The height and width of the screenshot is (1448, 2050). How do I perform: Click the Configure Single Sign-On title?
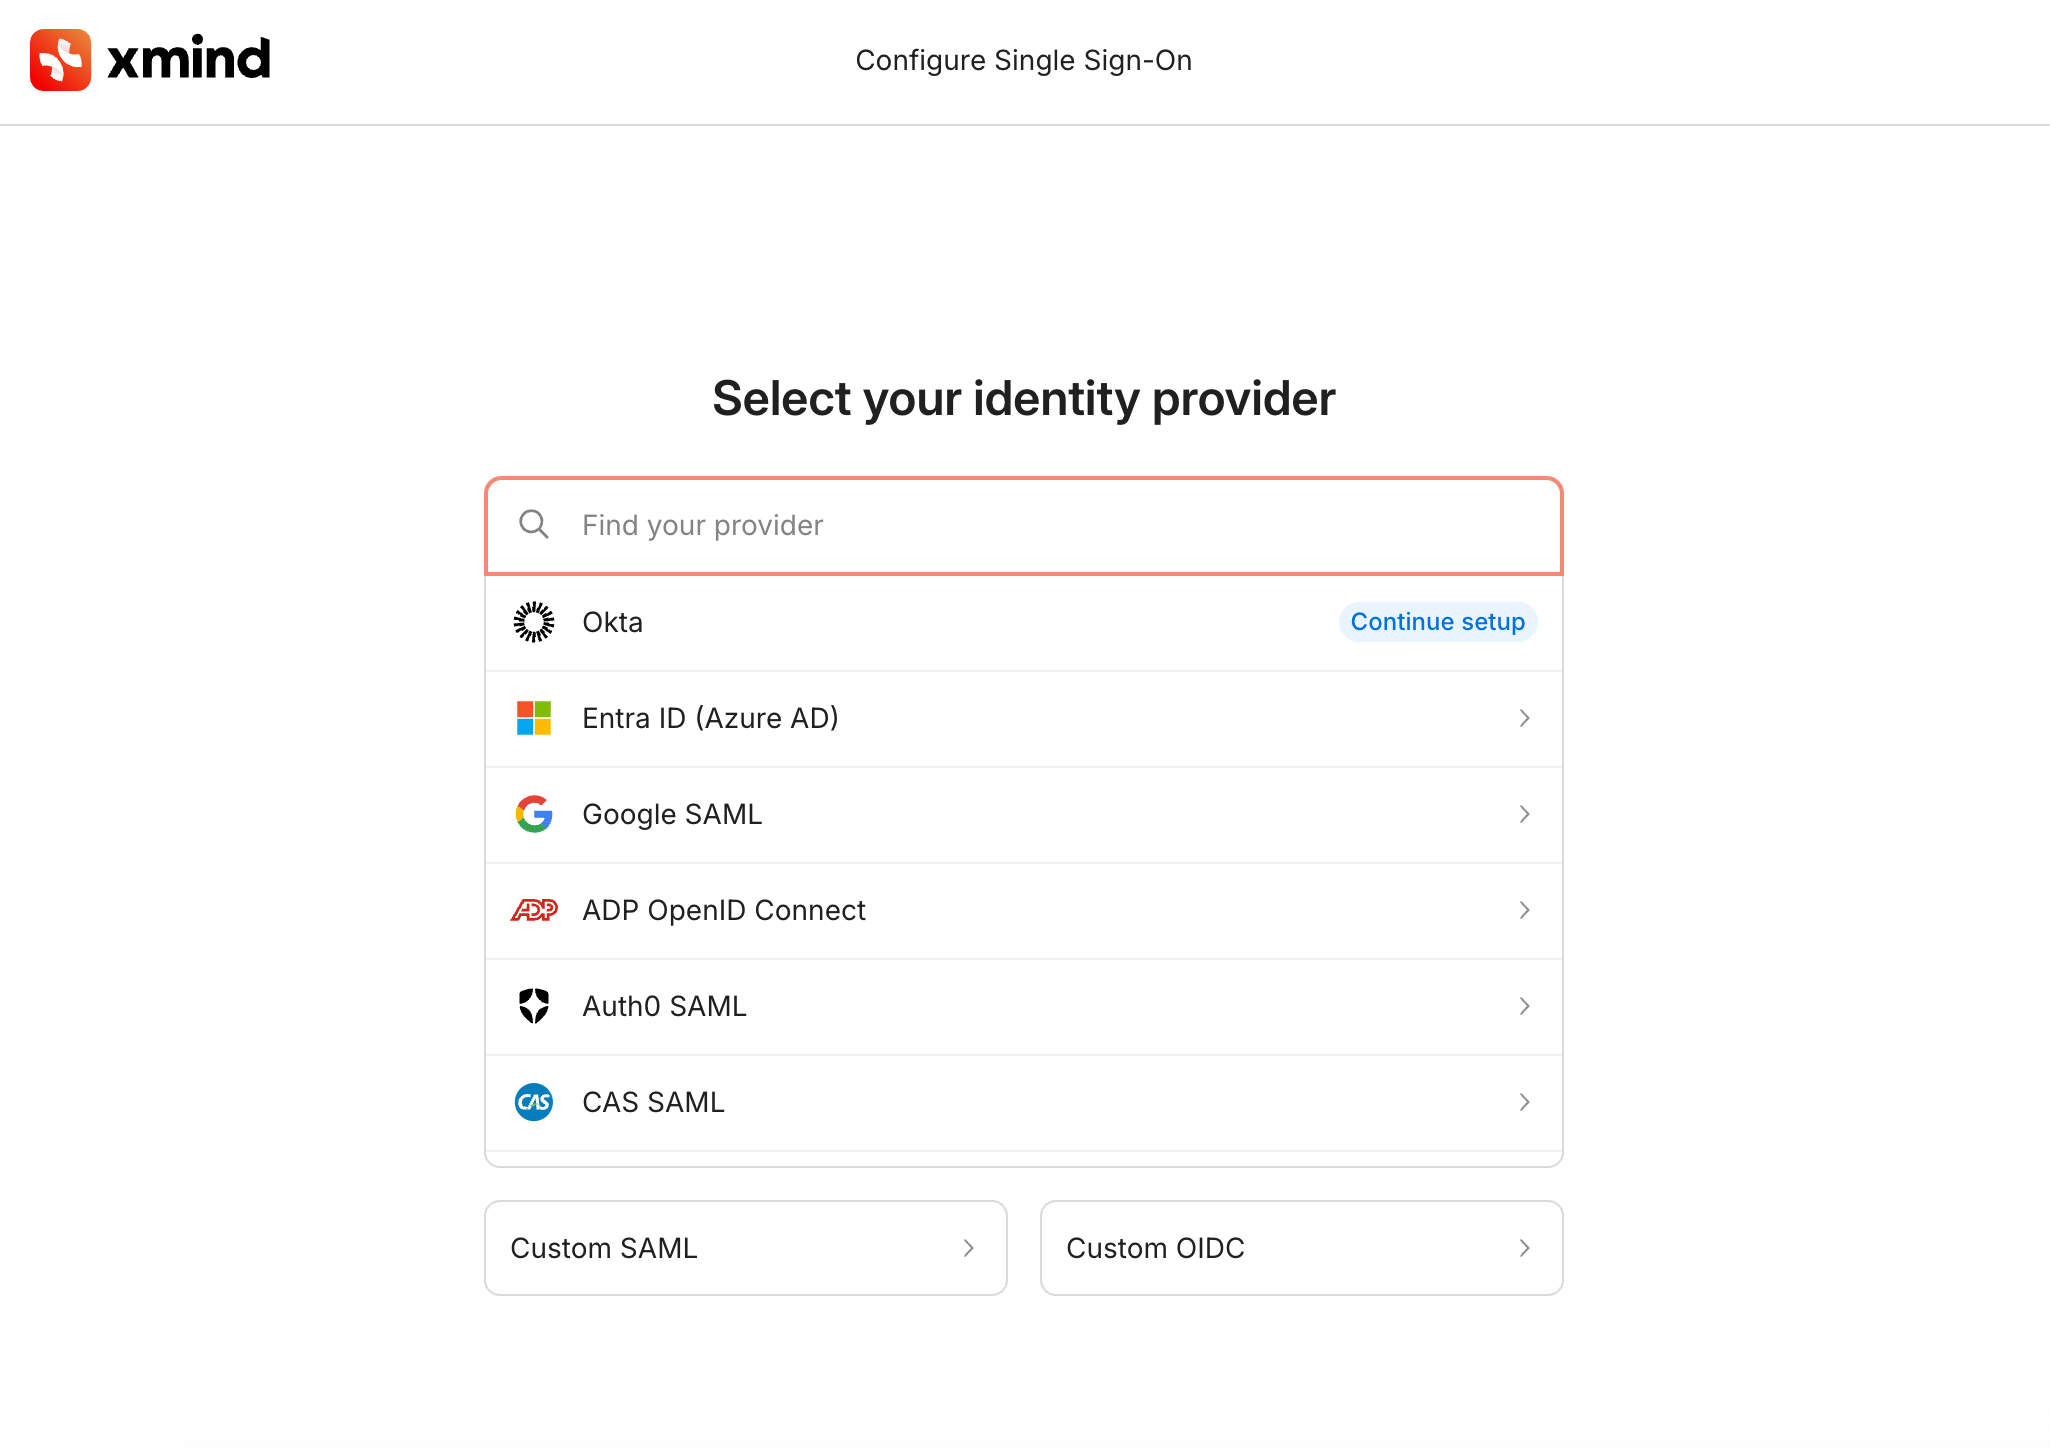pyautogui.click(x=1024, y=61)
